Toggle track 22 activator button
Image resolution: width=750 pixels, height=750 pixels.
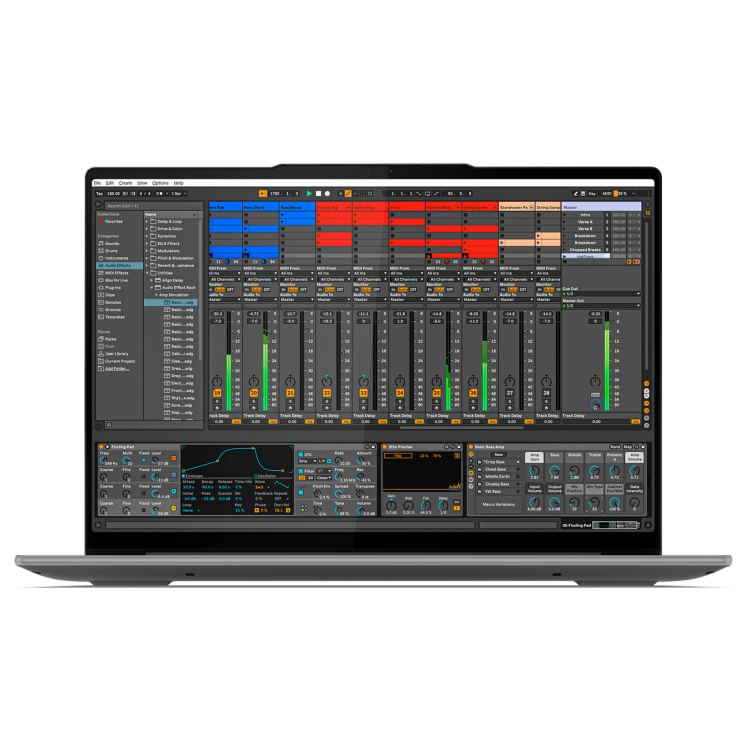point(327,393)
